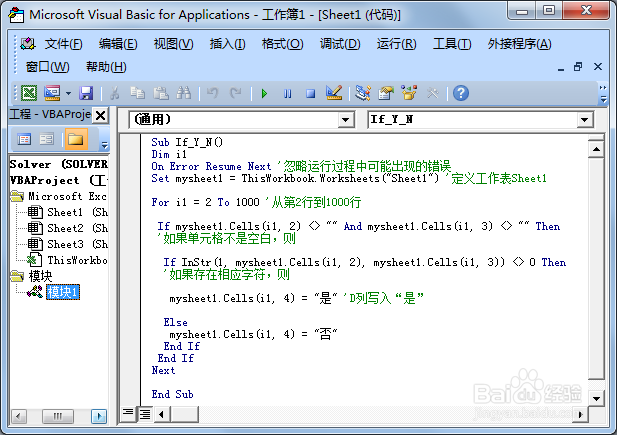Click the Find binoculars icon

[x=184, y=93]
